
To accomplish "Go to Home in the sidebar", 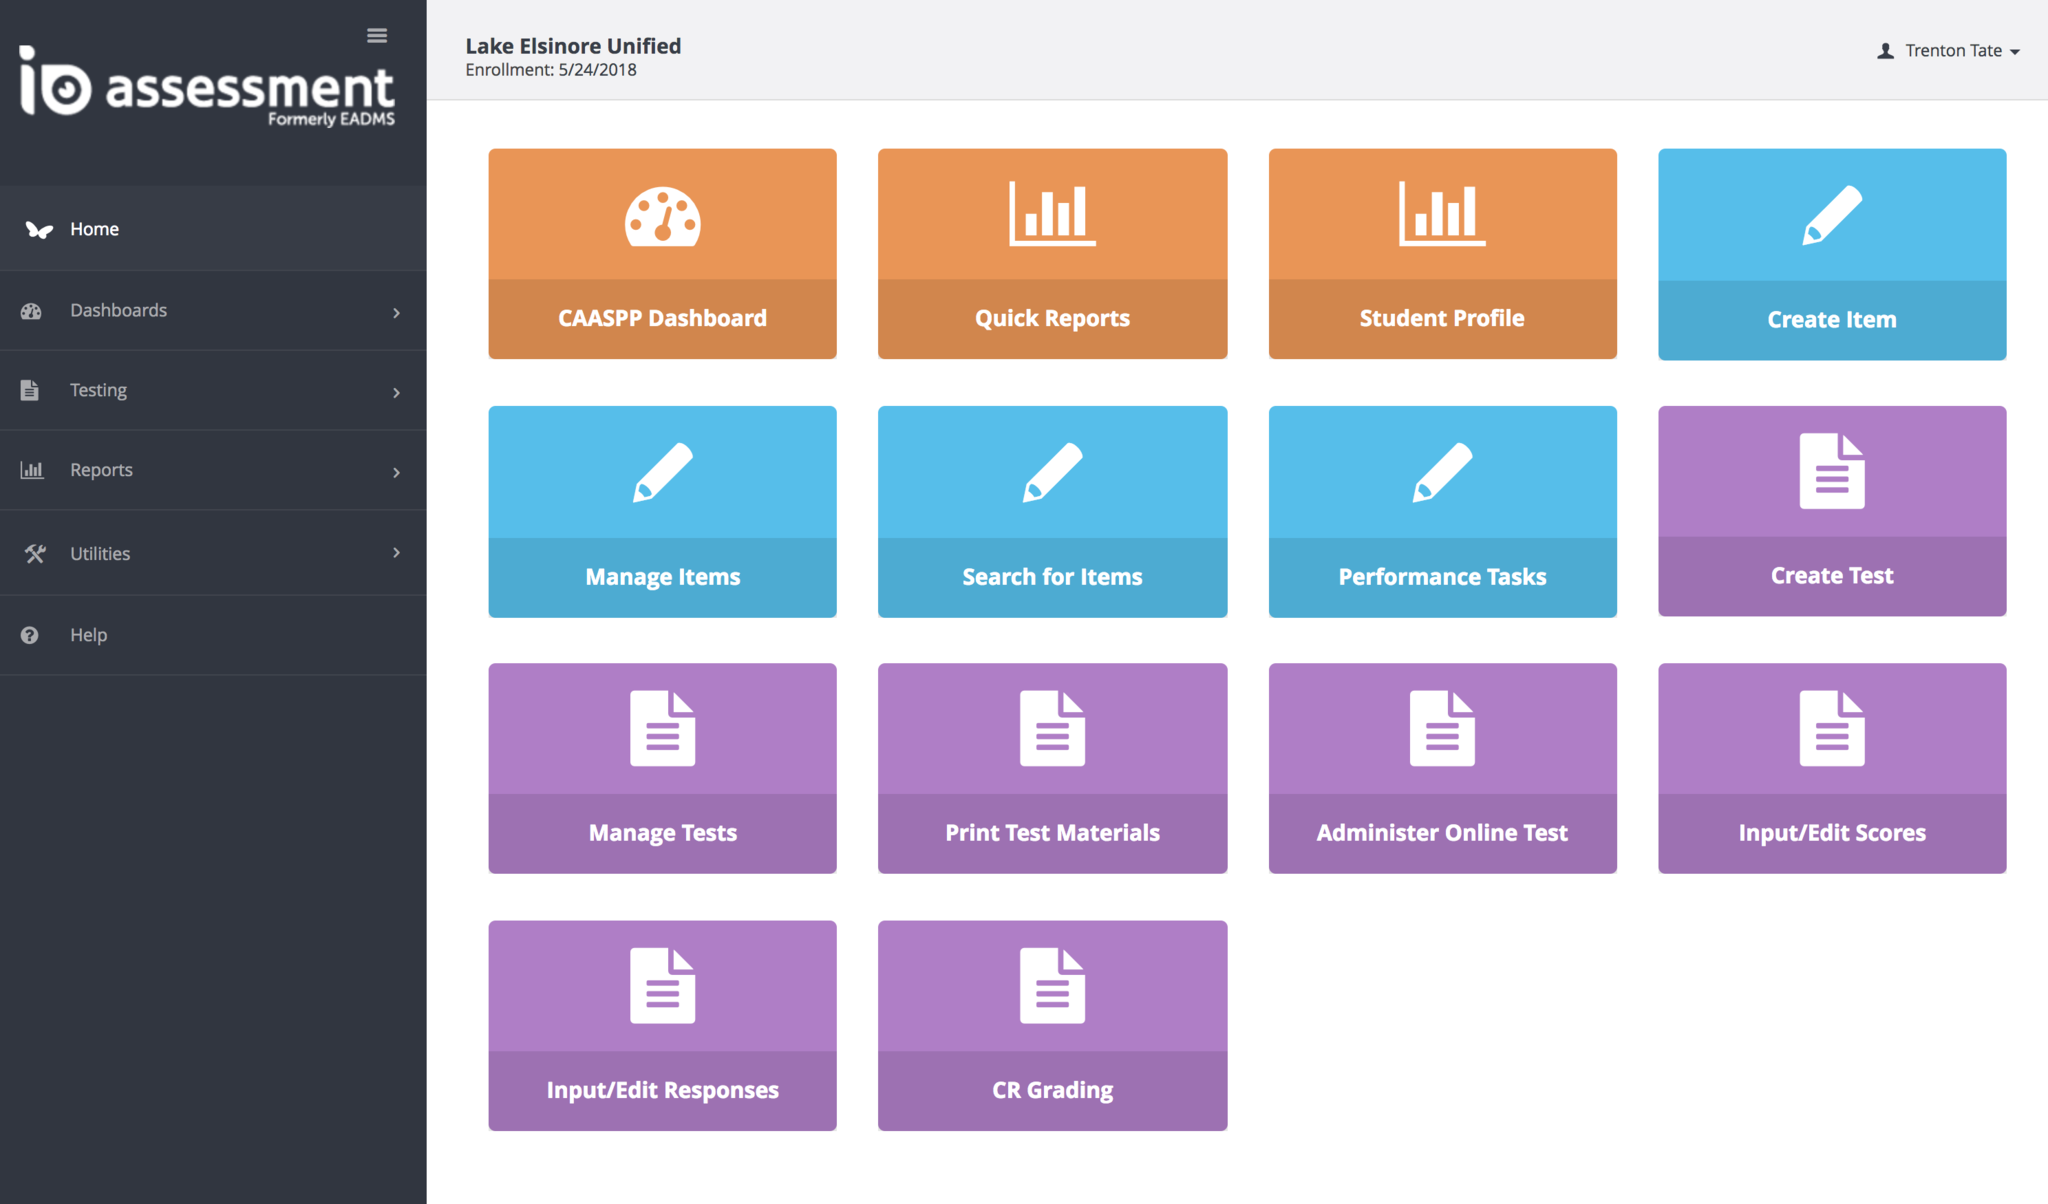I will [x=94, y=229].
